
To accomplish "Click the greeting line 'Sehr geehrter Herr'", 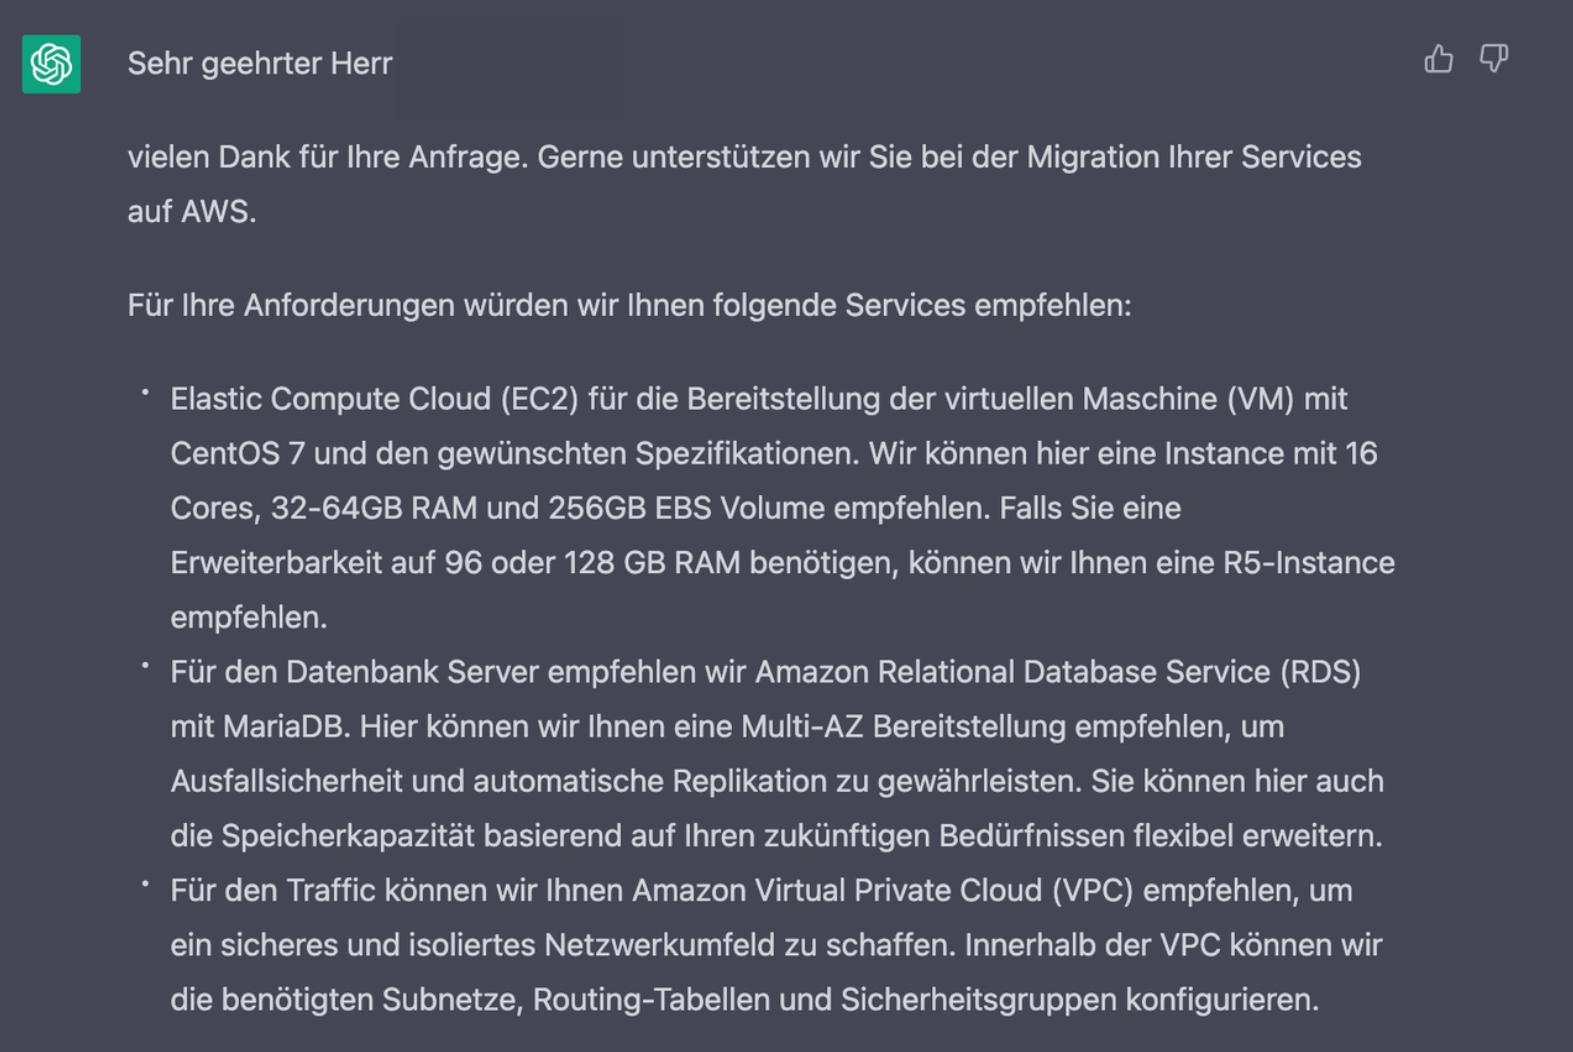I will point(260,63).
